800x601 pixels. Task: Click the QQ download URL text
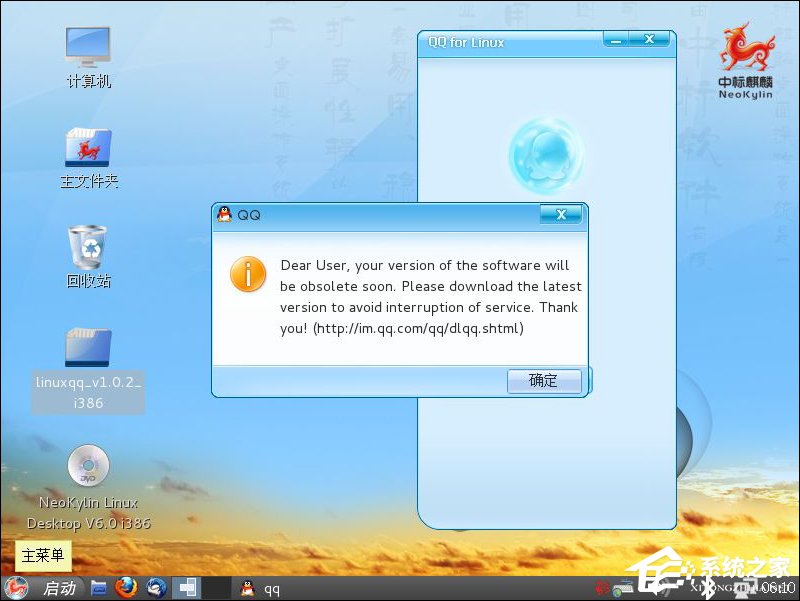coord(418,328)
